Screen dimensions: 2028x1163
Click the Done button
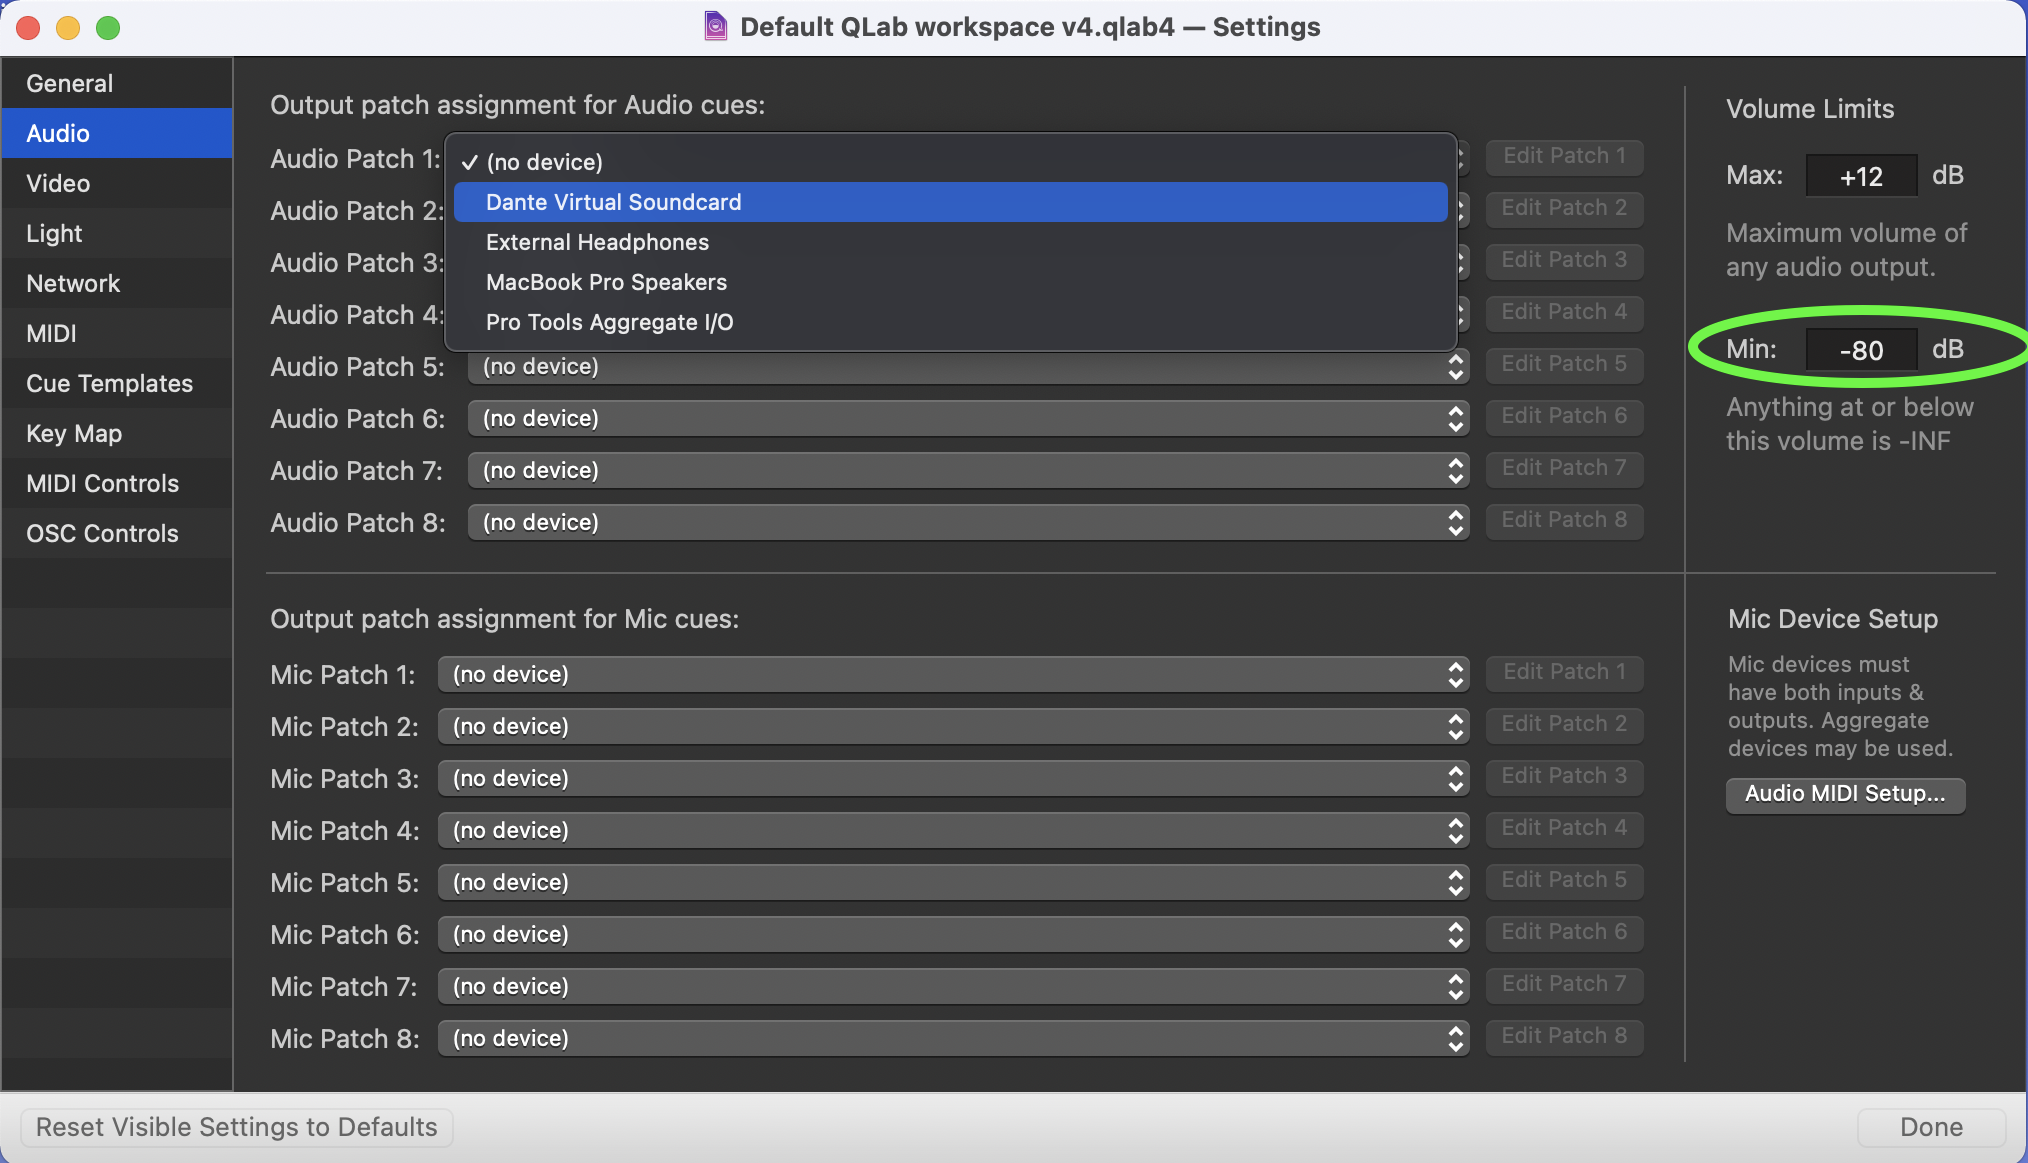[x=1930, y=1127]
